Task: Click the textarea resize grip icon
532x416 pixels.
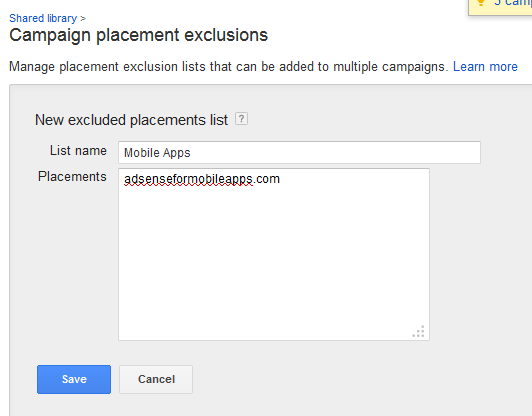Action: coord(419,332)
